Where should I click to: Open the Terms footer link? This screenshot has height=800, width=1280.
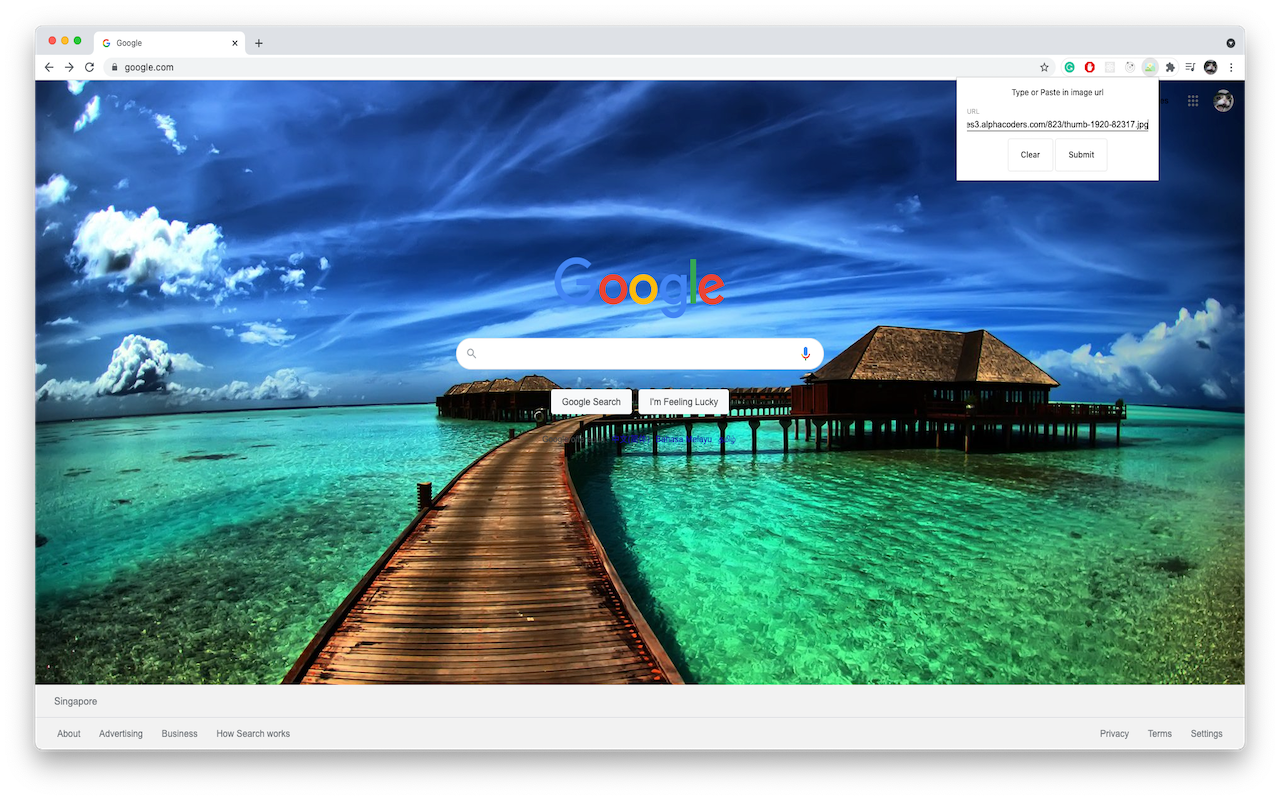pos(1160,734)
